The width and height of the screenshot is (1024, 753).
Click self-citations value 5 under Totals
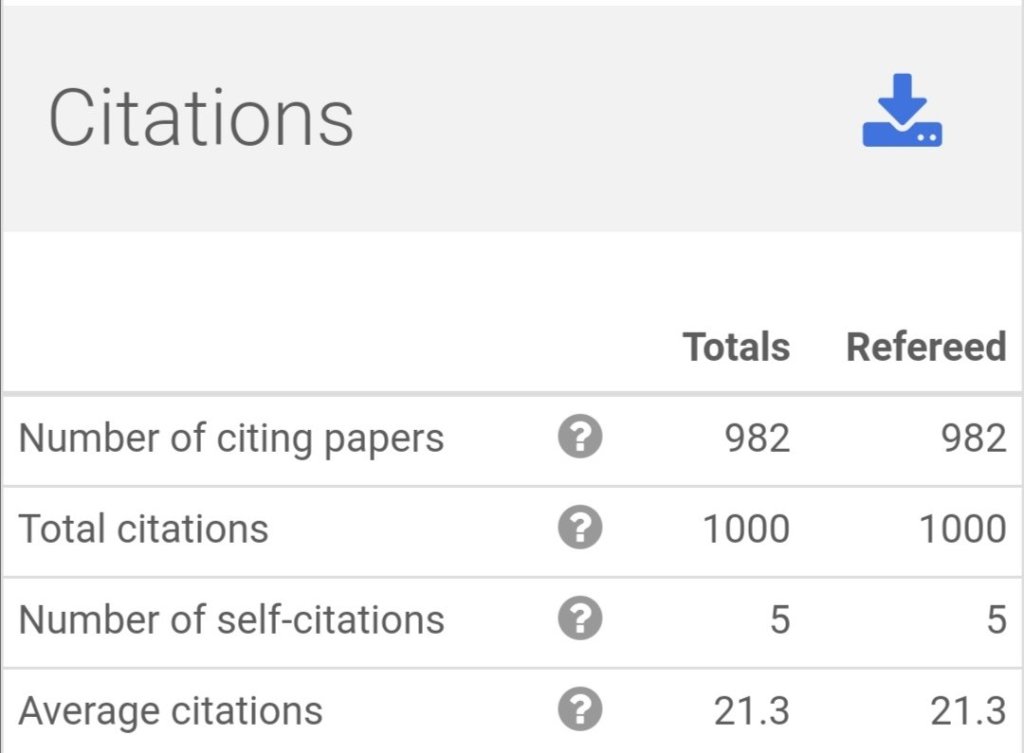780,620
